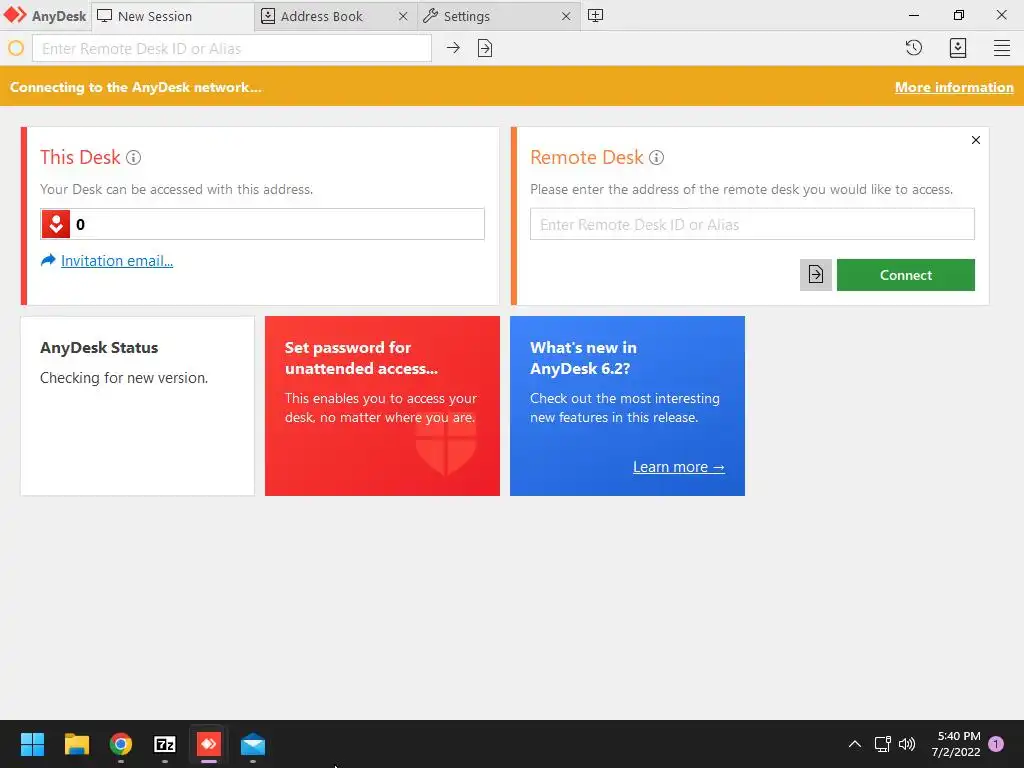The height and width of the screenshot is (768, 1024).
Task: Open the Mail app from taskbar
Action: (253, 744)
